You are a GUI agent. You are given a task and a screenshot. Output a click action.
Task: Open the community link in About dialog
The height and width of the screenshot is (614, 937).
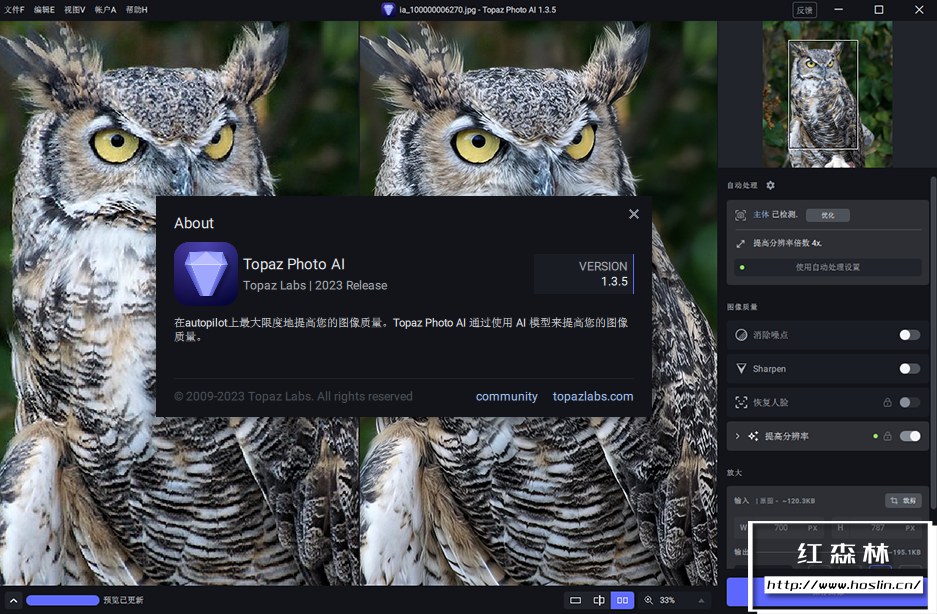(x=506, y=396)
